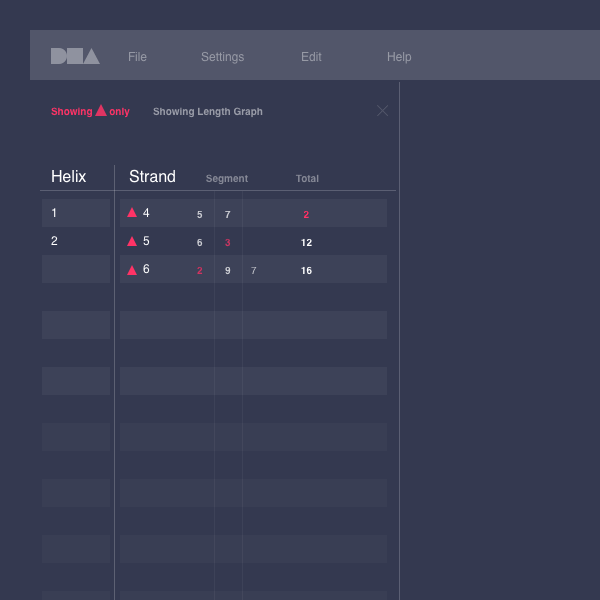Sort by the Total column header

pyautogui.click(x=307, y=179)
